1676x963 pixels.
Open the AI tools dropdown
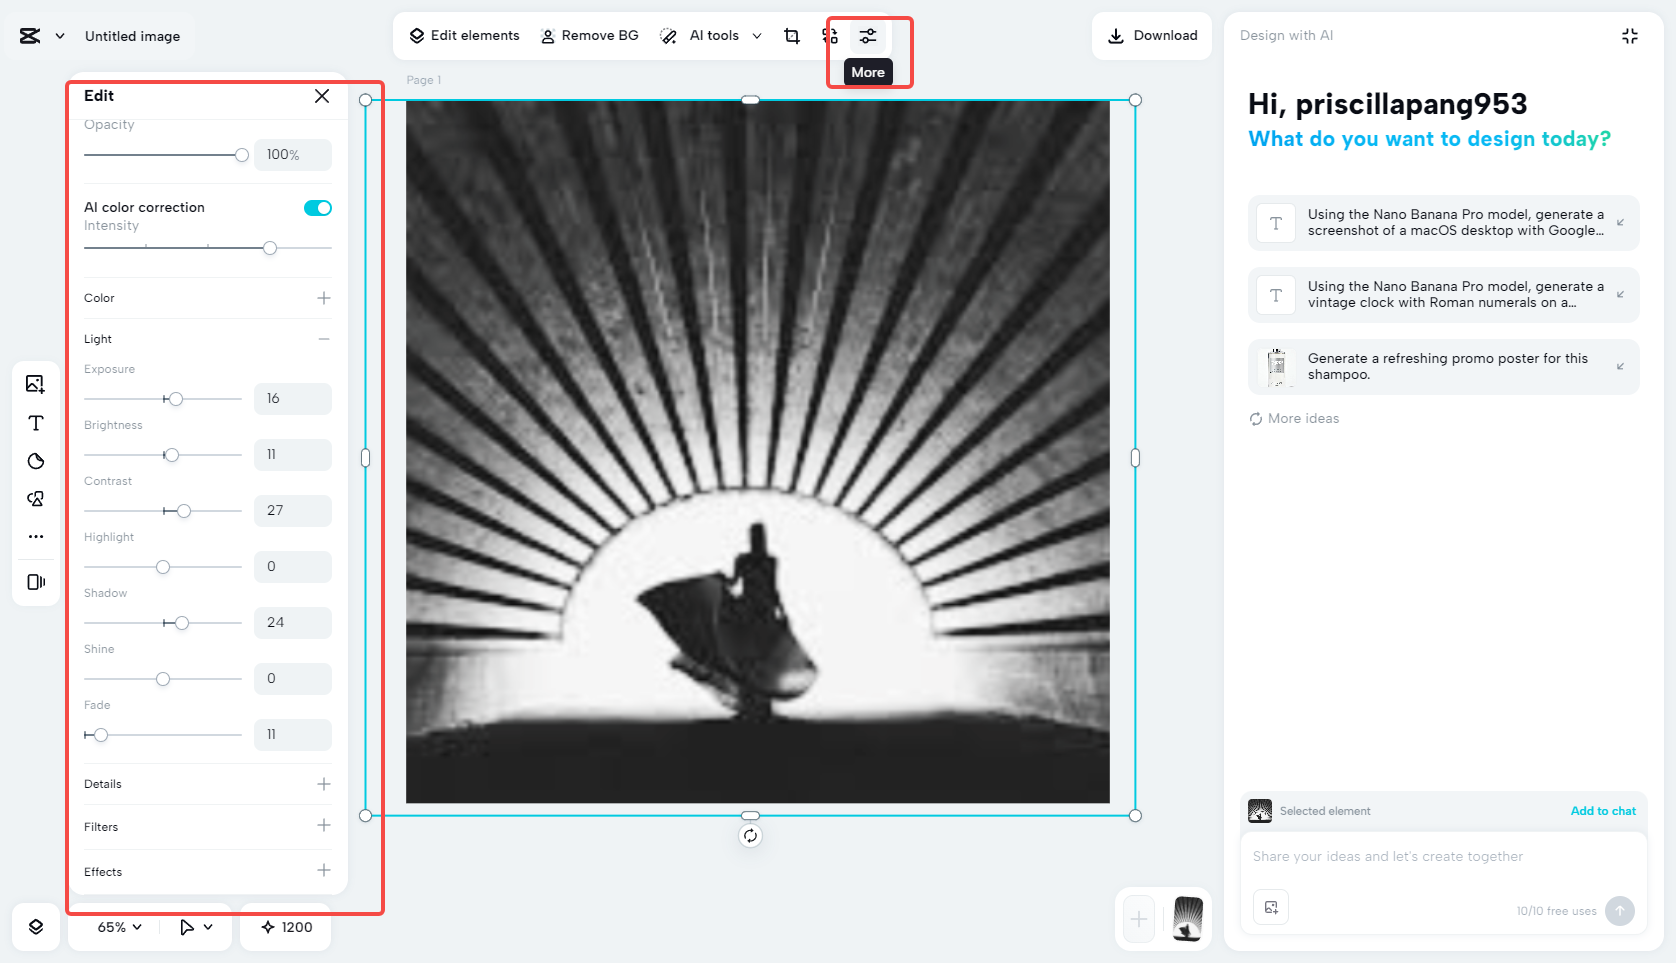(x=711, y=35)
